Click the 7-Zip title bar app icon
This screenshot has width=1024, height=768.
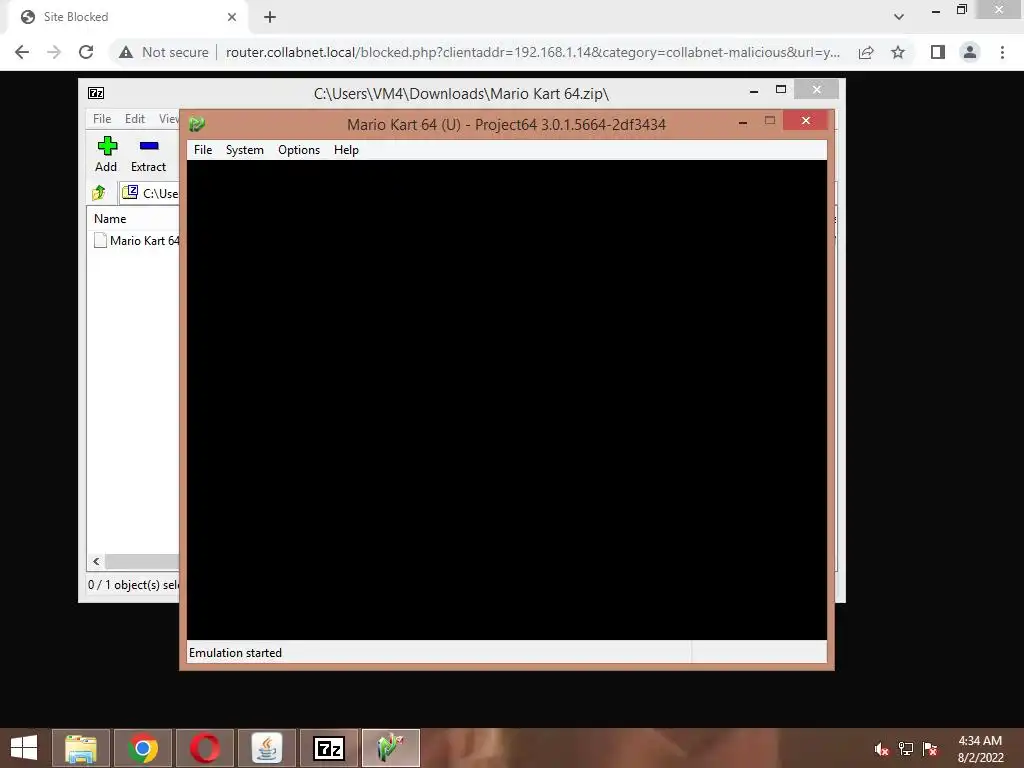(x=96, y=93)
